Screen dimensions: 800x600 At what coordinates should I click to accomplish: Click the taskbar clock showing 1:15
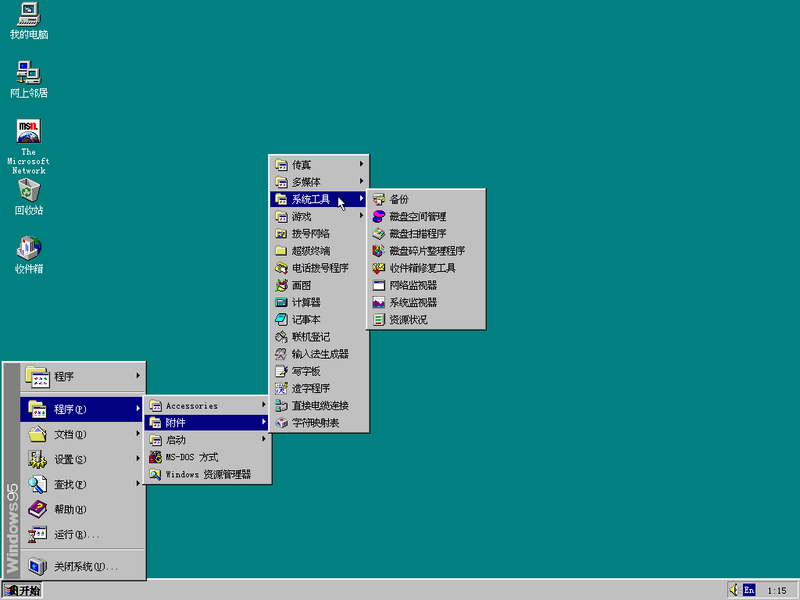(777, 590)
